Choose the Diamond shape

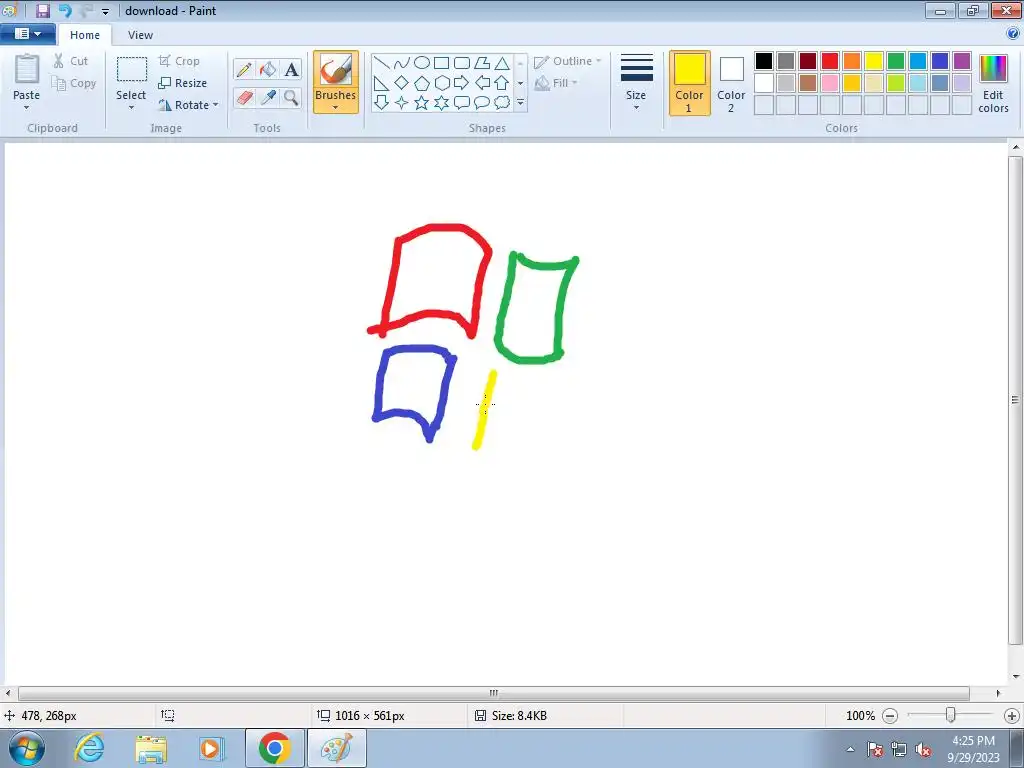(402, 83)
